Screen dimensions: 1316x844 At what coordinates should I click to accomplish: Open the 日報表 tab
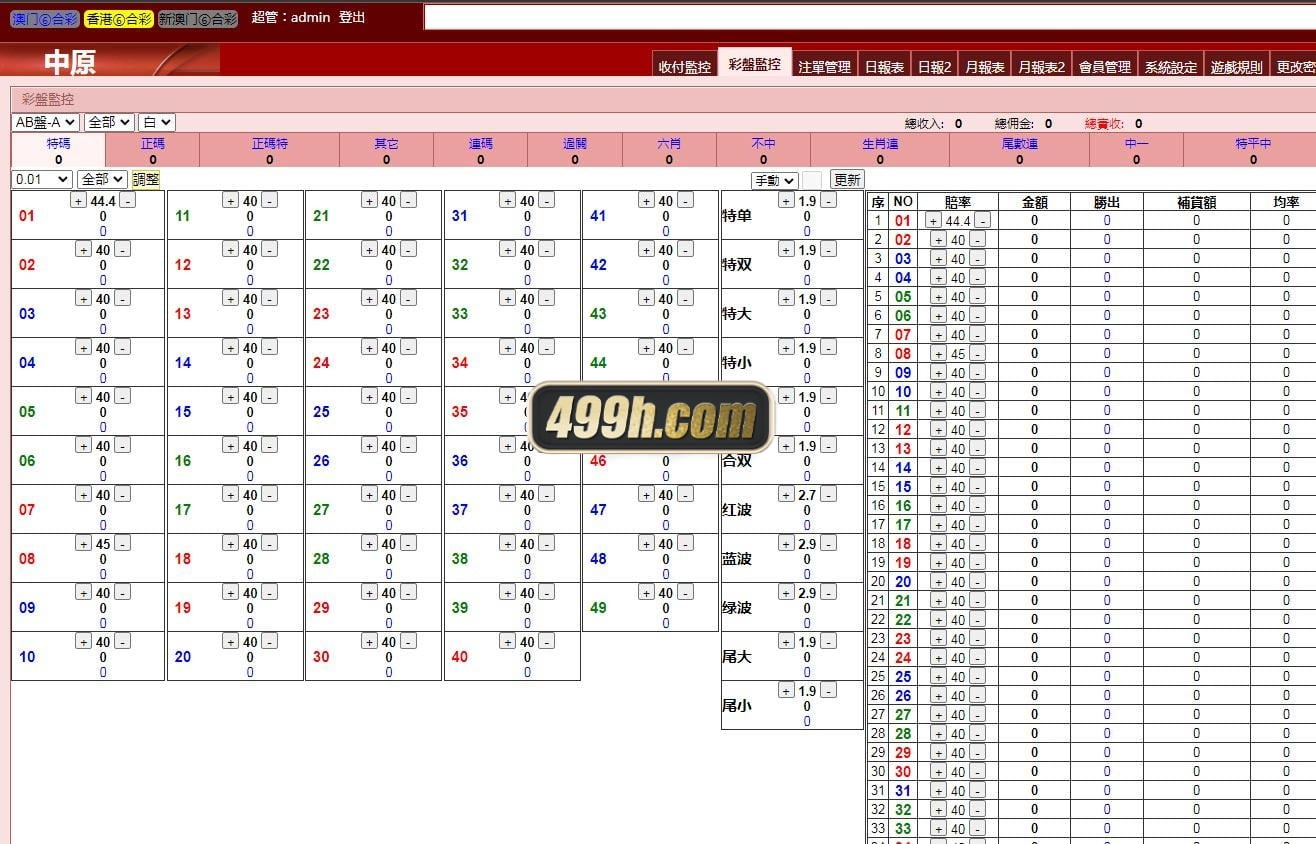884,66
